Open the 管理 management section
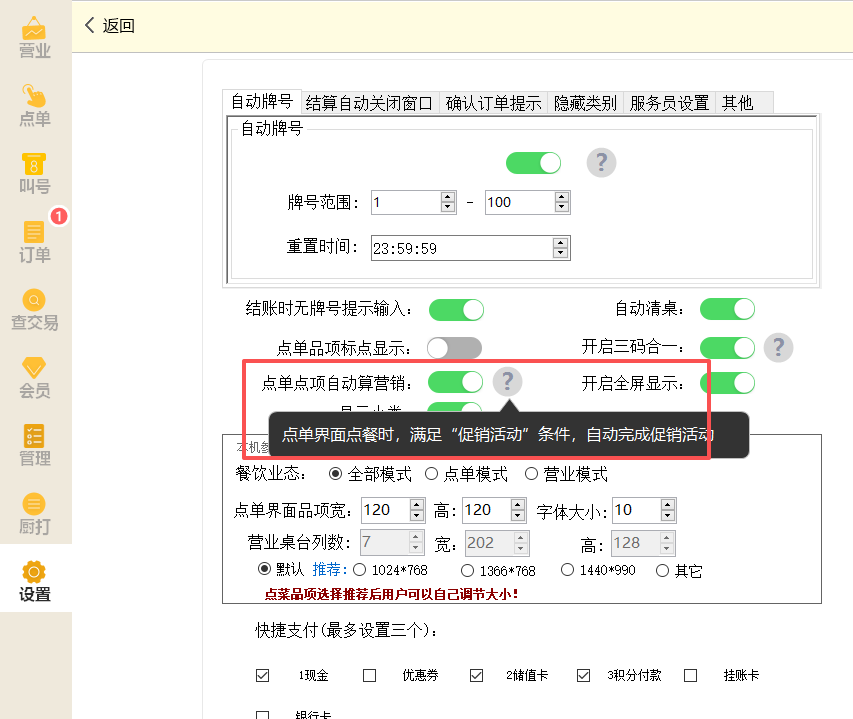Viewport: 853px width, 719px height. pos(35,445)
